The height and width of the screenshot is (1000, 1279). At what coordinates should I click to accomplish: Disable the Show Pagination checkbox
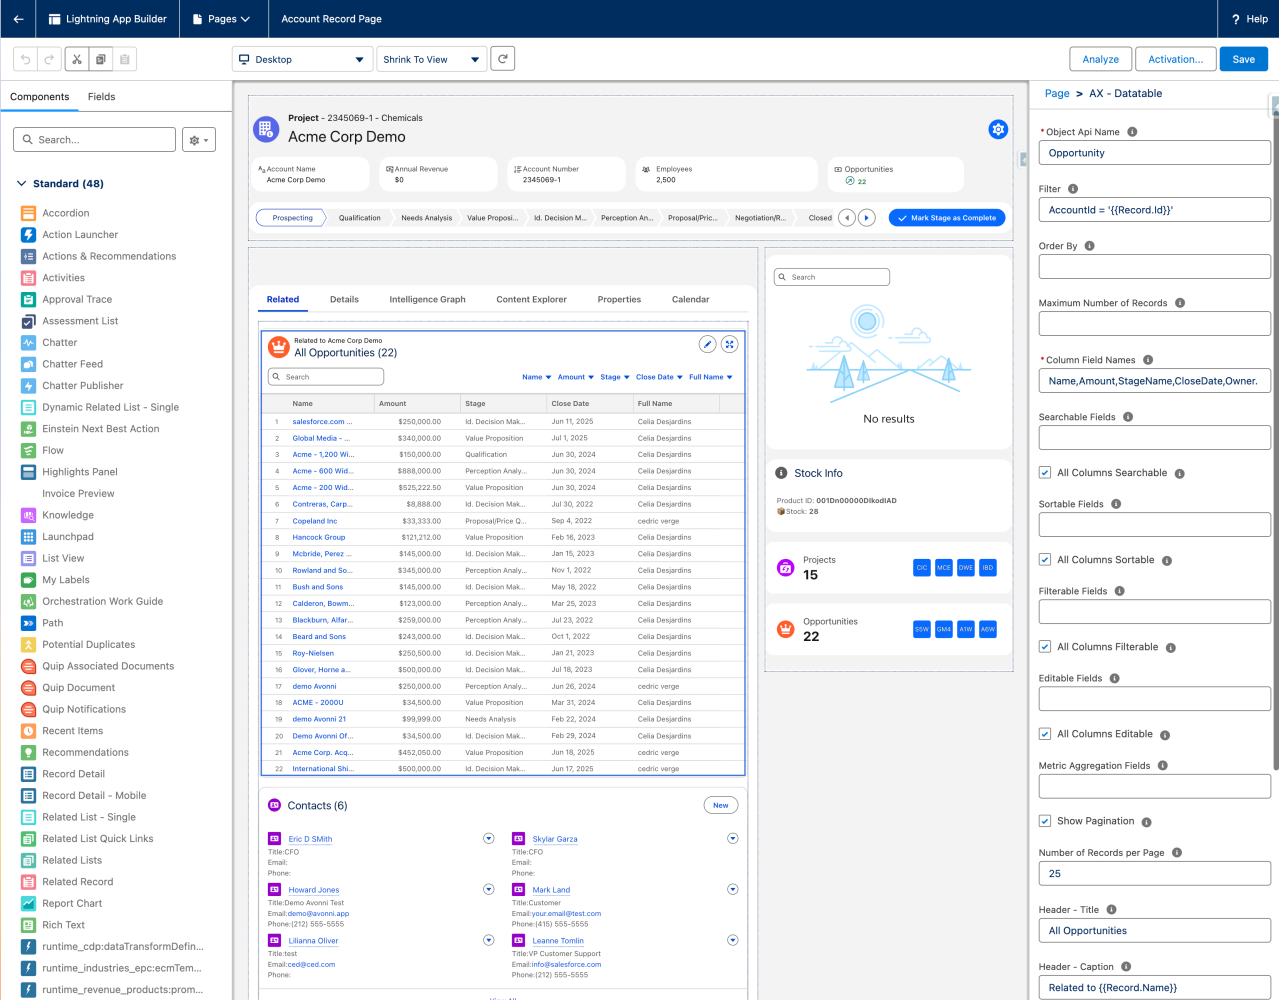[1045, 821]
